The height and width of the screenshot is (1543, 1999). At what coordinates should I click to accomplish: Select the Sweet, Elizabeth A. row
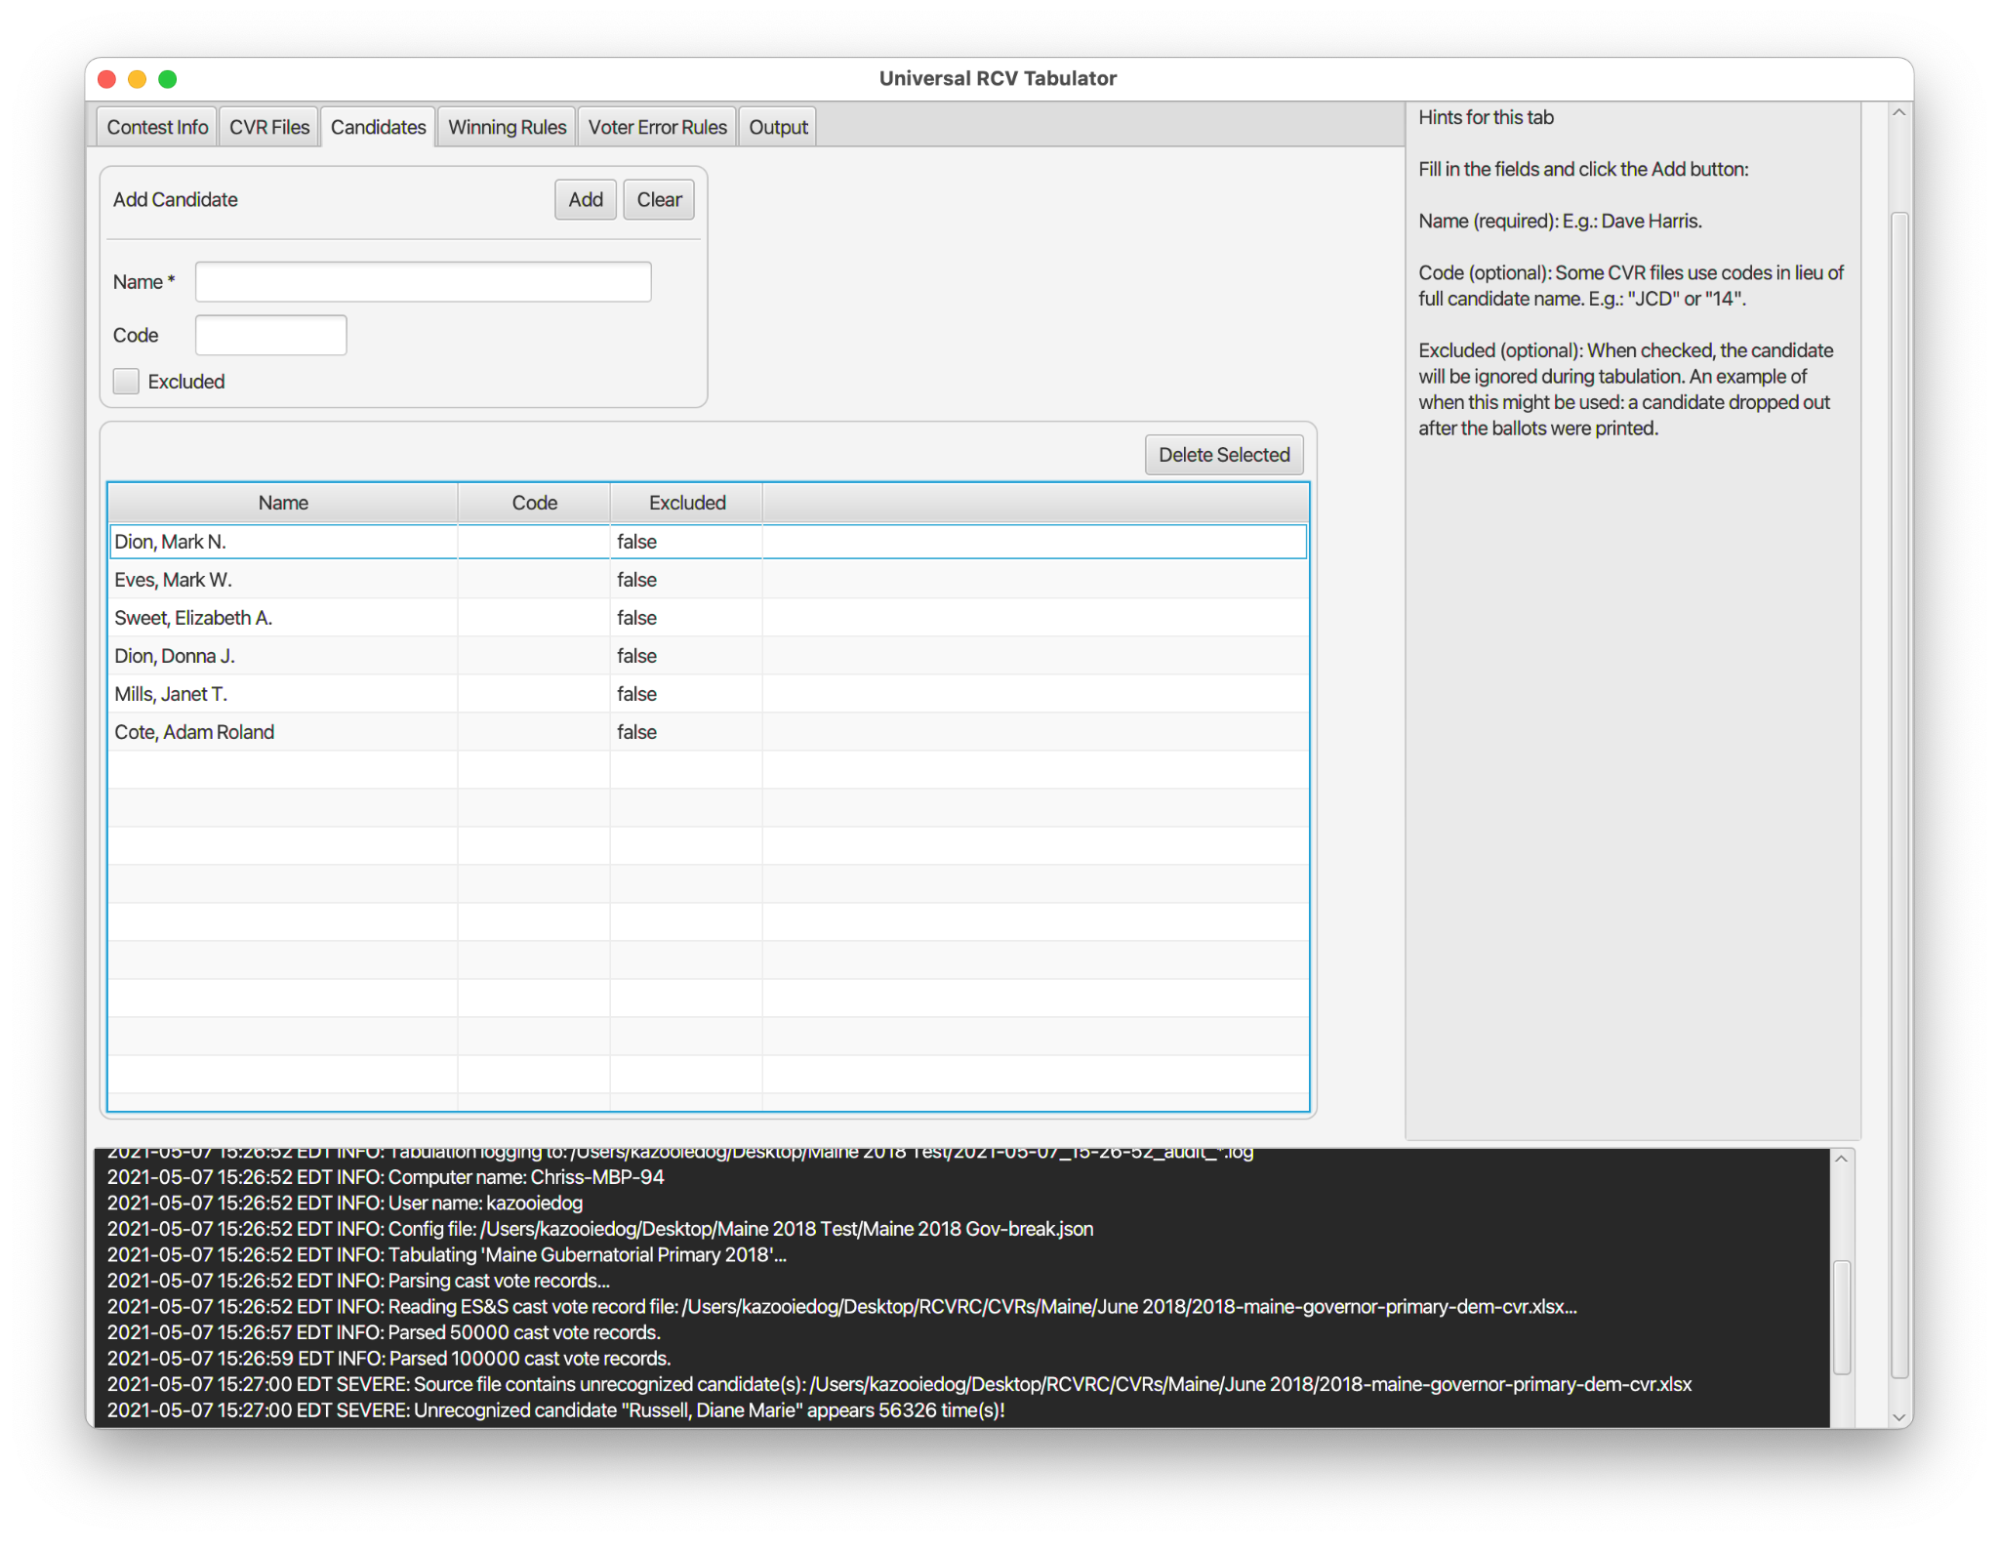708,618
